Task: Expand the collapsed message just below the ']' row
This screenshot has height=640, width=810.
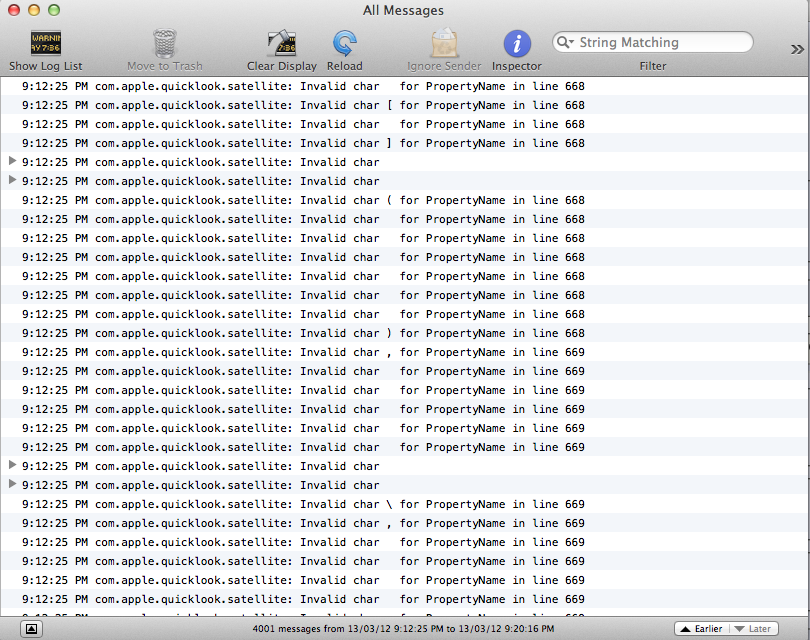Action: (13, 161)
